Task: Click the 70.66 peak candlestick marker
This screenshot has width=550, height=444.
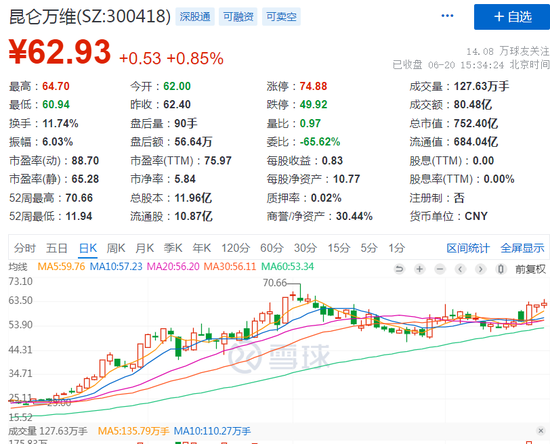Action: click(x=275, y=283)
